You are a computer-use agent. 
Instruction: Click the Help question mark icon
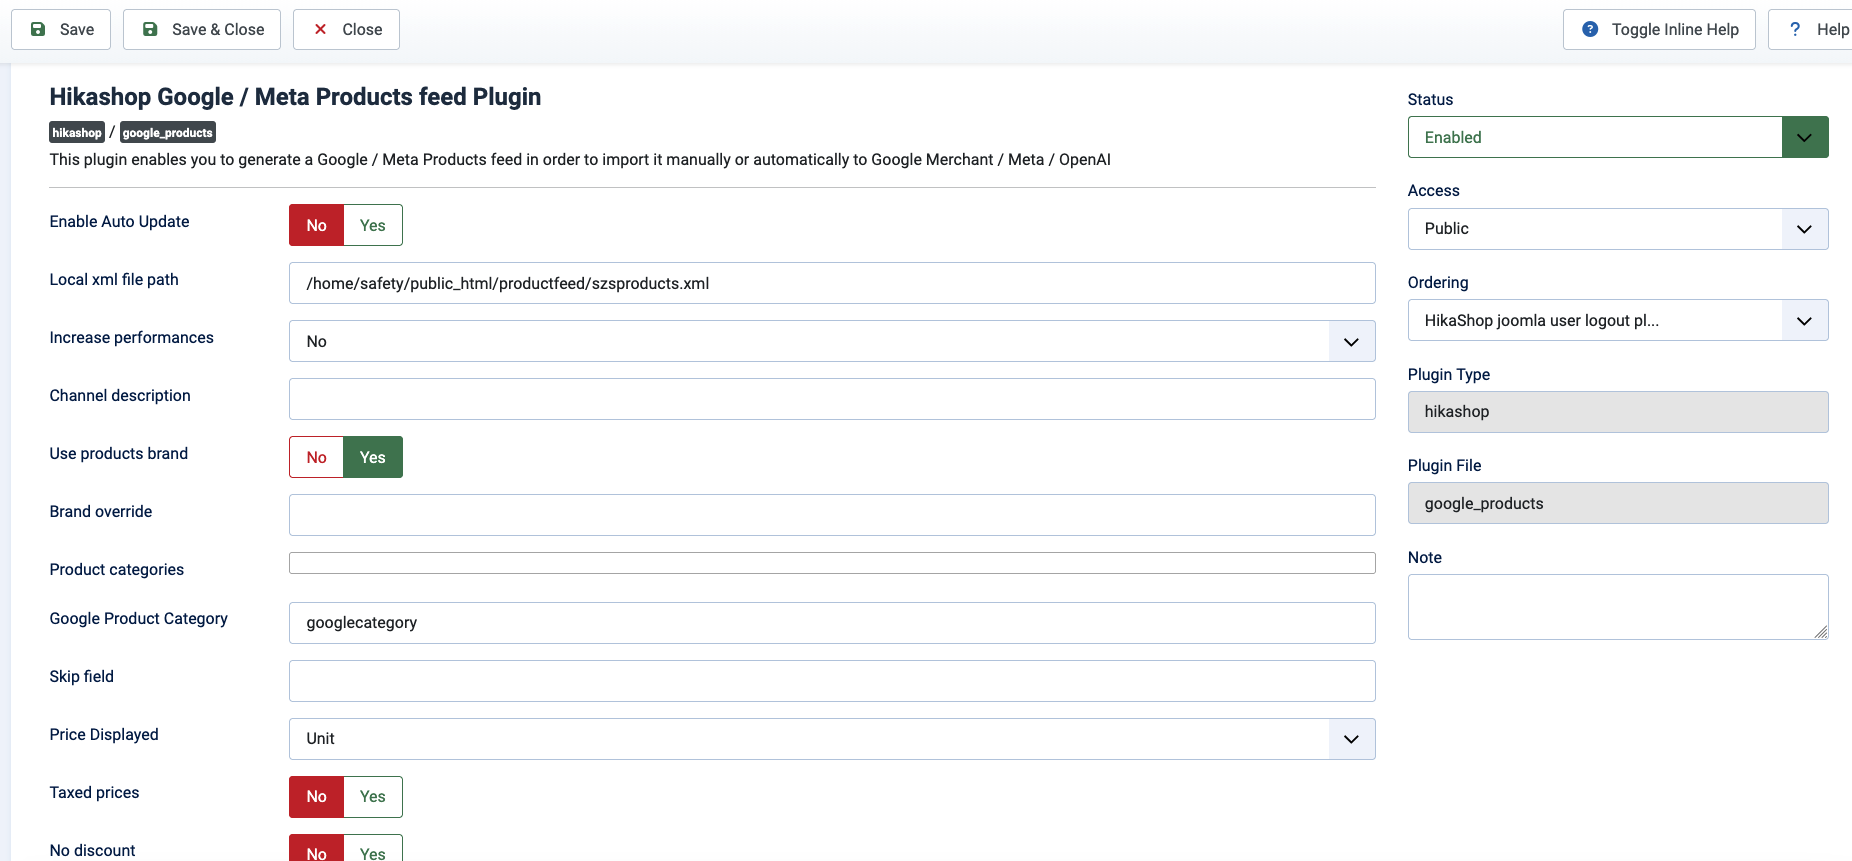(1795, 30)
